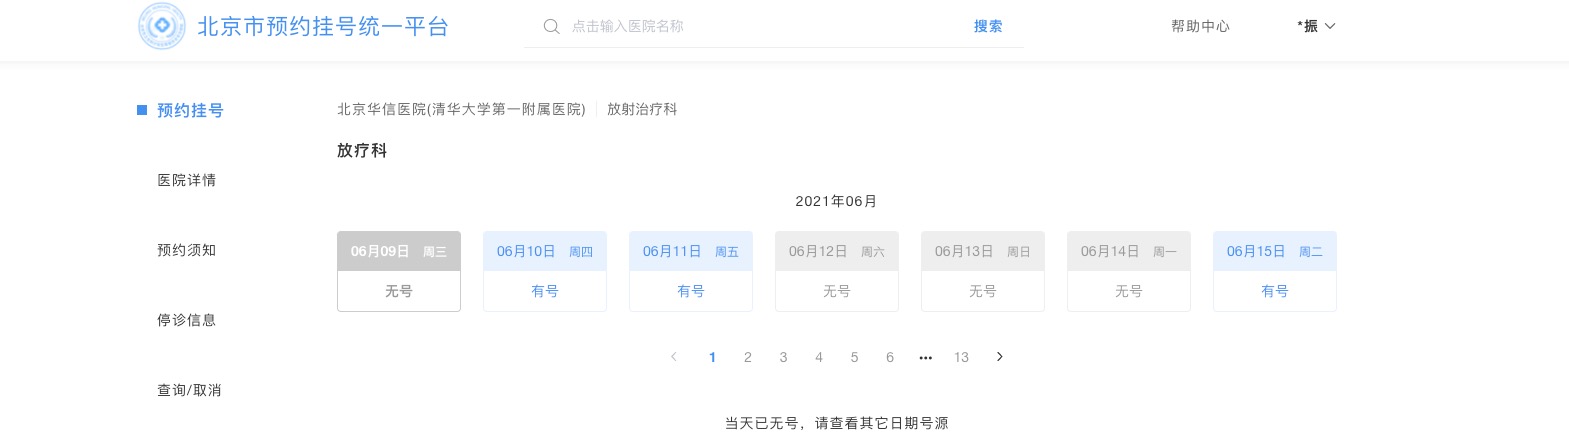The width and height of the screenshot is (1569, 445).
Task: Click the search magnifier icon
Action: [x=551, y=27]
